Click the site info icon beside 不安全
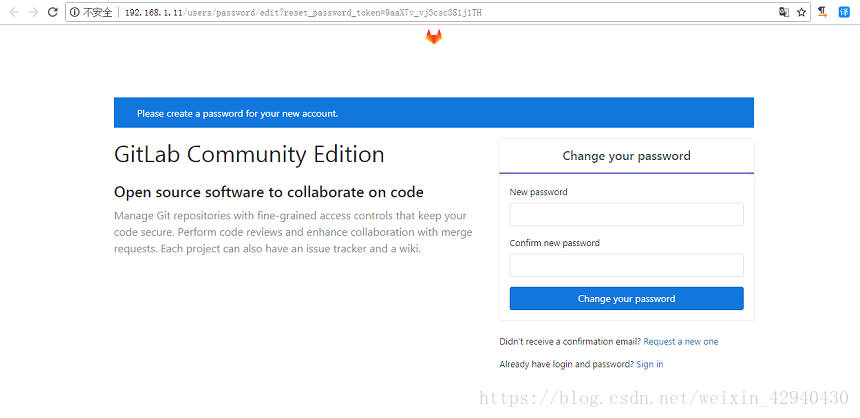This screenshot has height=418, width=860. [75, 12]
